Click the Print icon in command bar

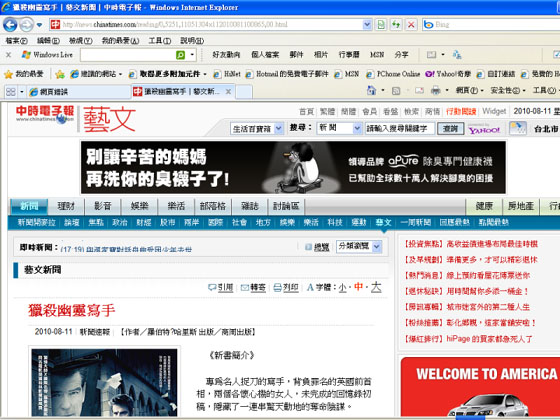[x=435, y=91]
